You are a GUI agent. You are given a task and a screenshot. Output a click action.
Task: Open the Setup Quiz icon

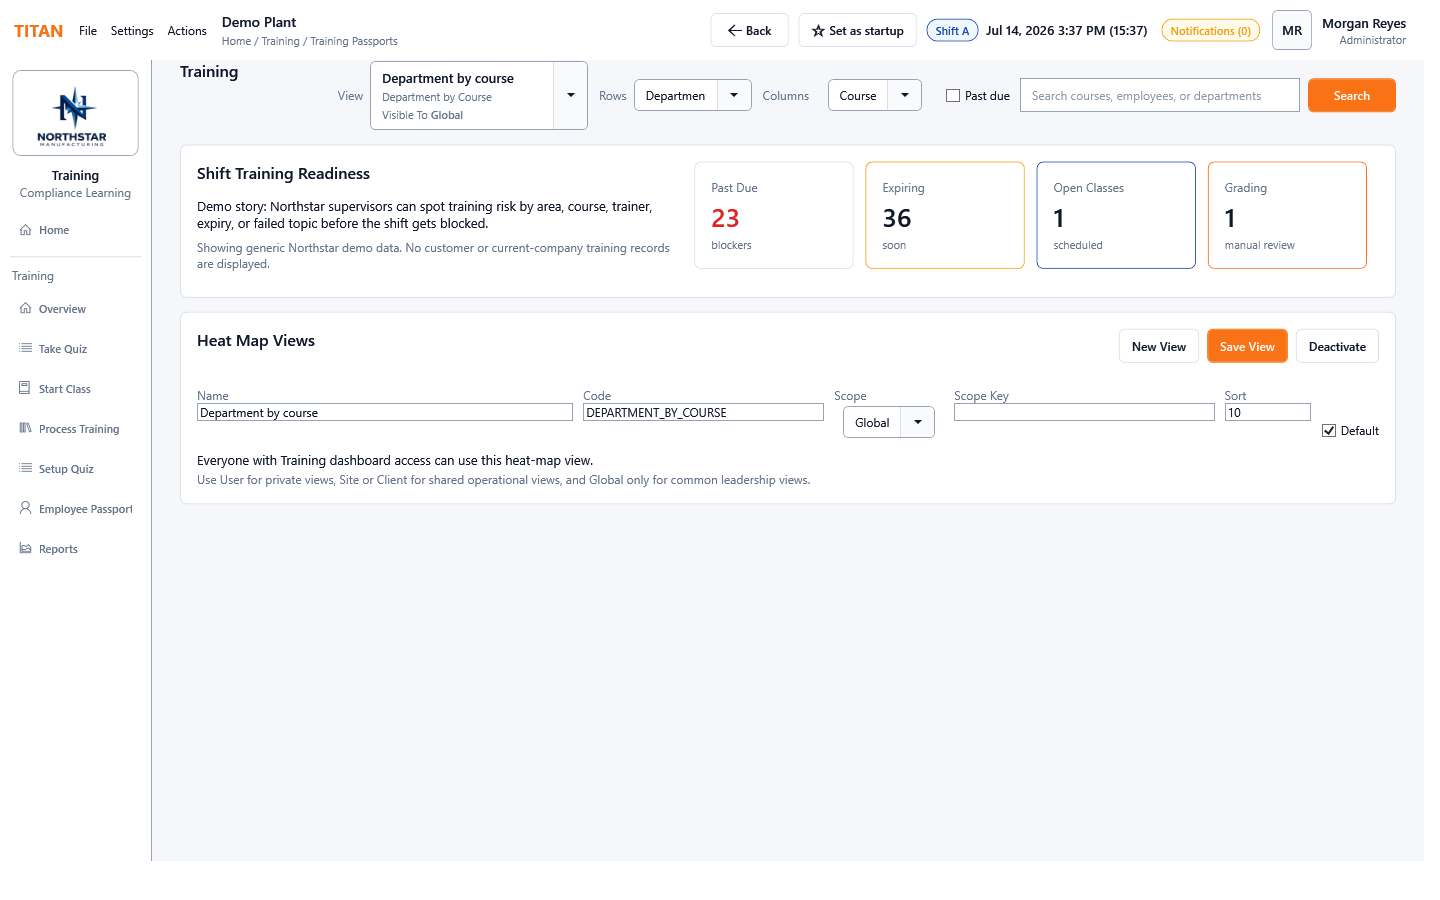26,468
